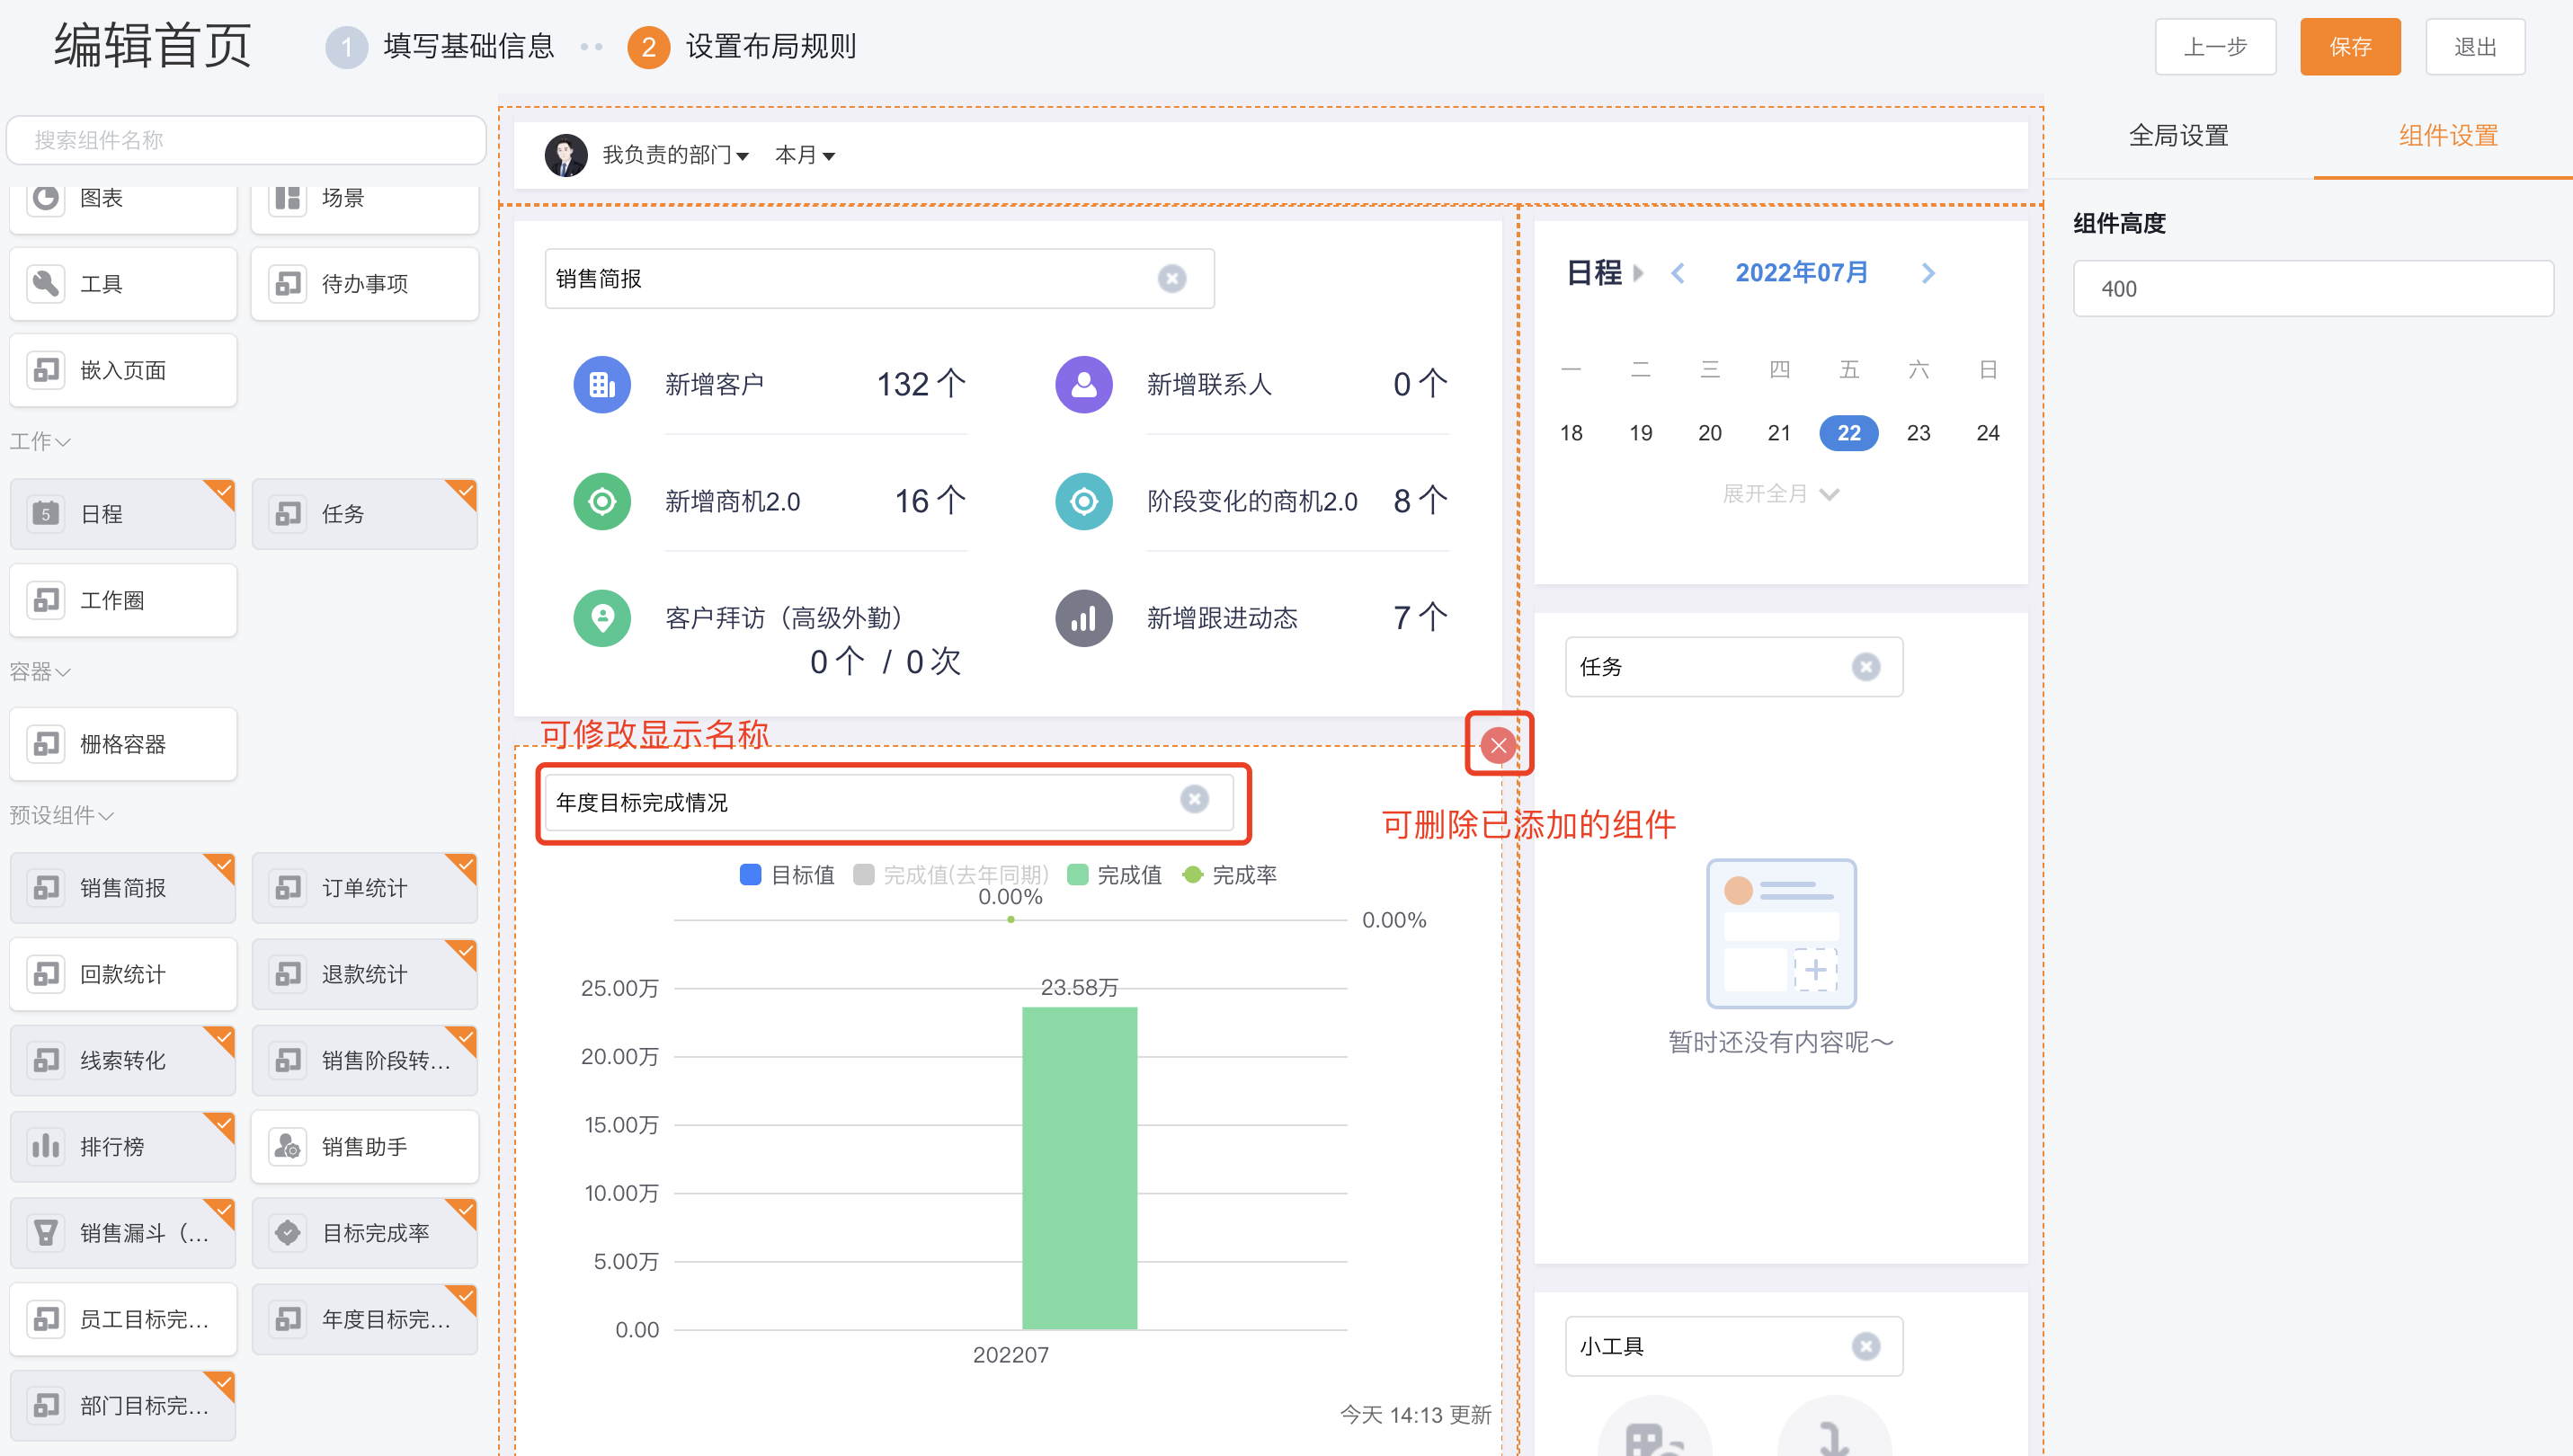The width and height of the screenshot is (2573, 1456).
Task: Toggle the checked 年度目标完 component
Action: [364, 1319]
